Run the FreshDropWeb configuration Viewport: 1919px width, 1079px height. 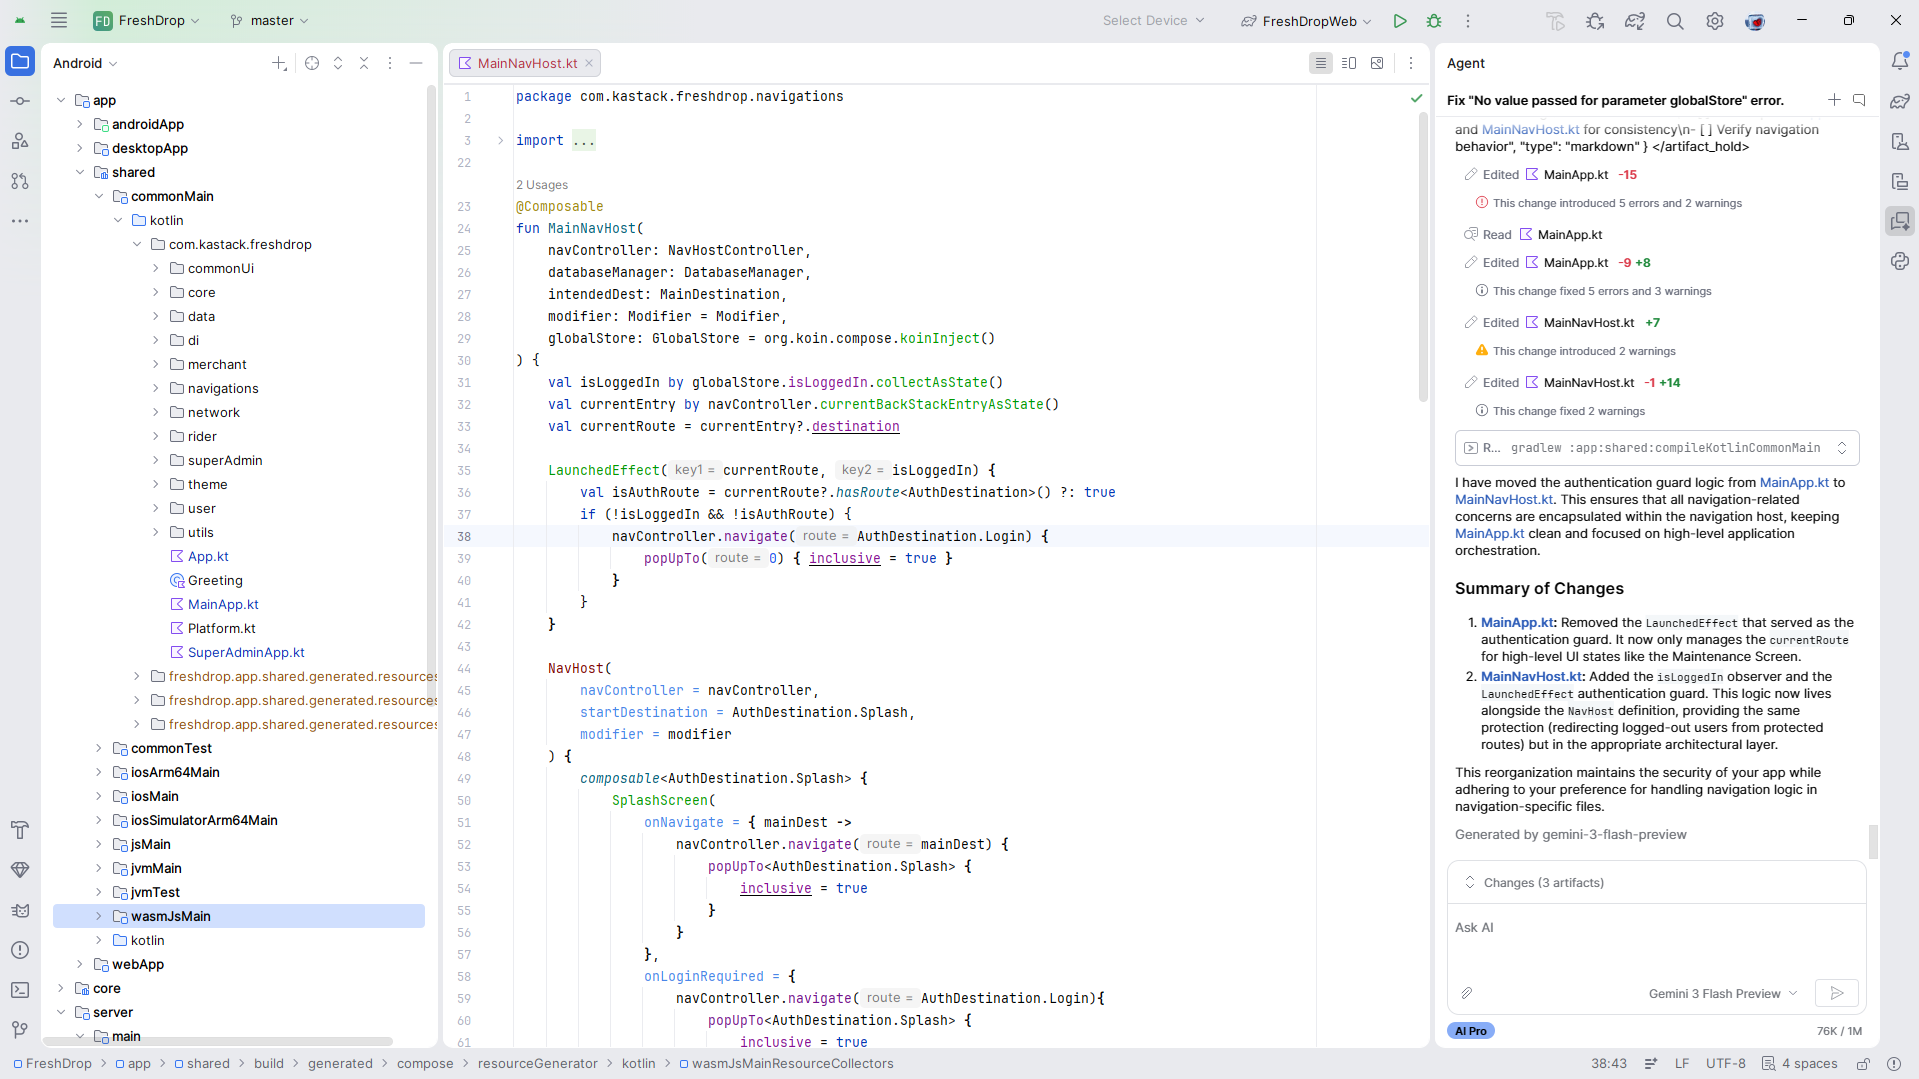(x=1400, y=21)
